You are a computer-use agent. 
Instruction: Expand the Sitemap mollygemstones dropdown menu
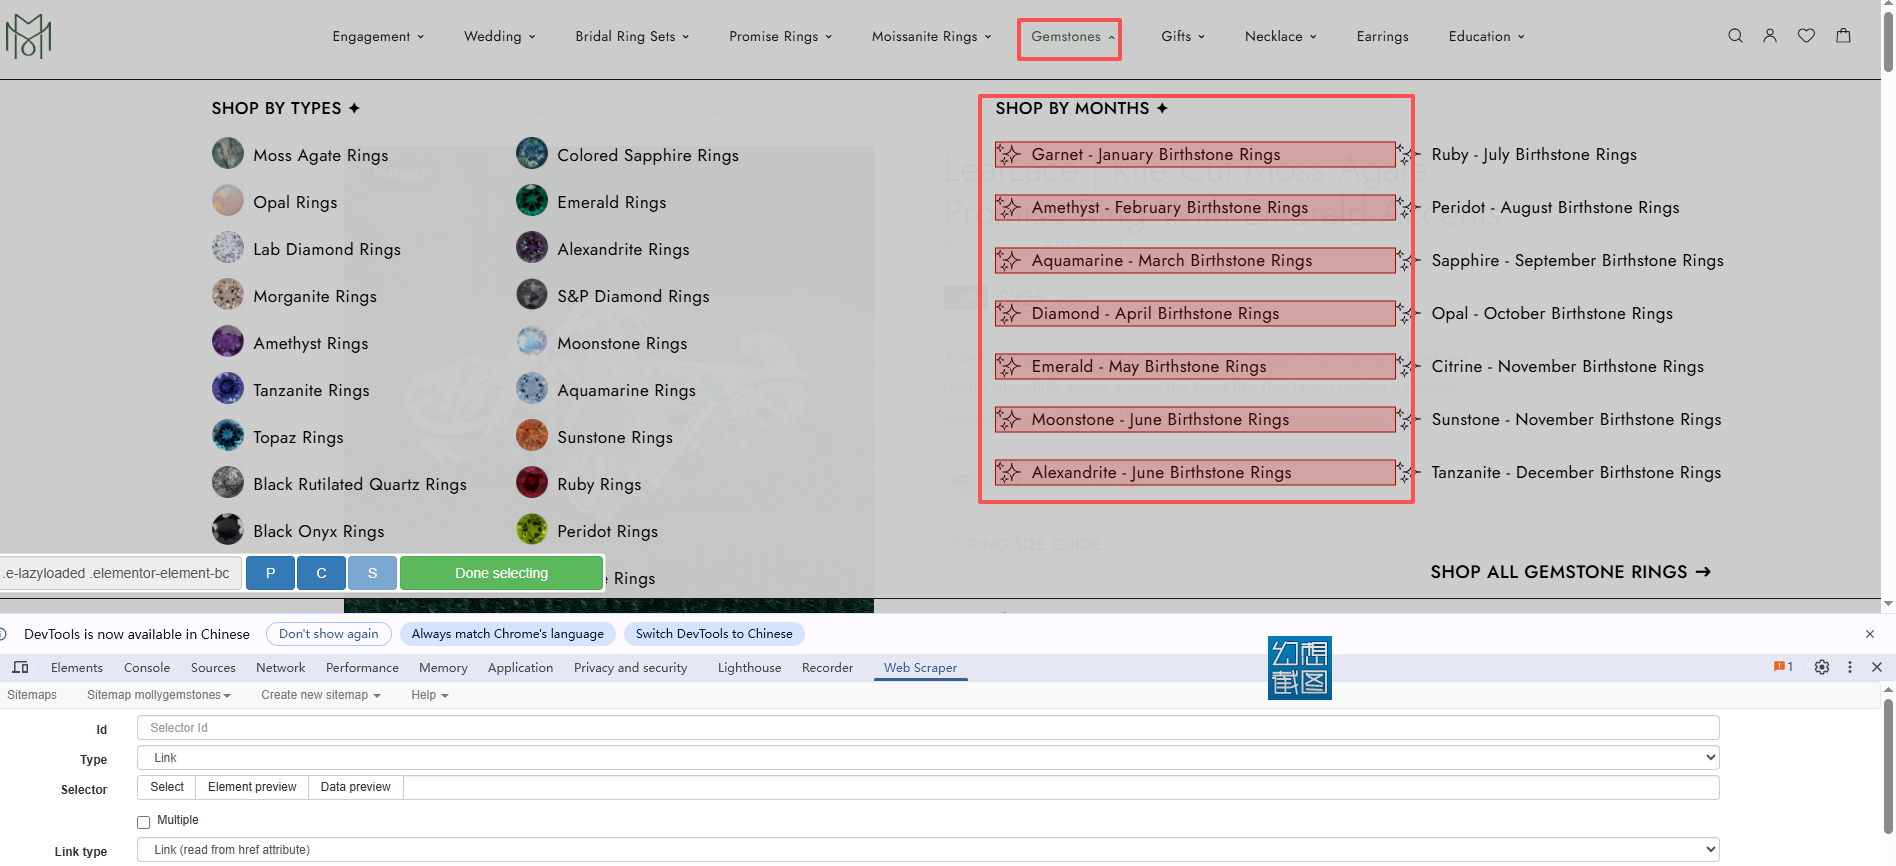[158, 695]
